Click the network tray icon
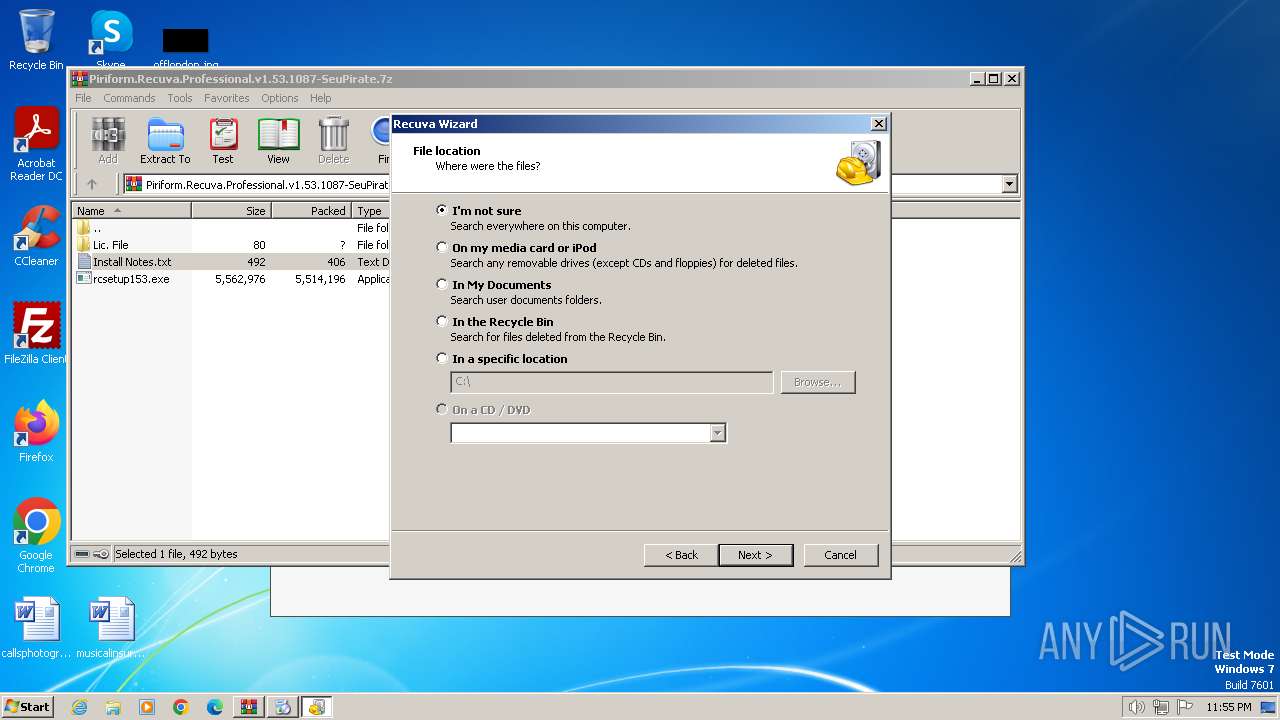This screenshot has height=720, width=1280. tap(1160, 707)
